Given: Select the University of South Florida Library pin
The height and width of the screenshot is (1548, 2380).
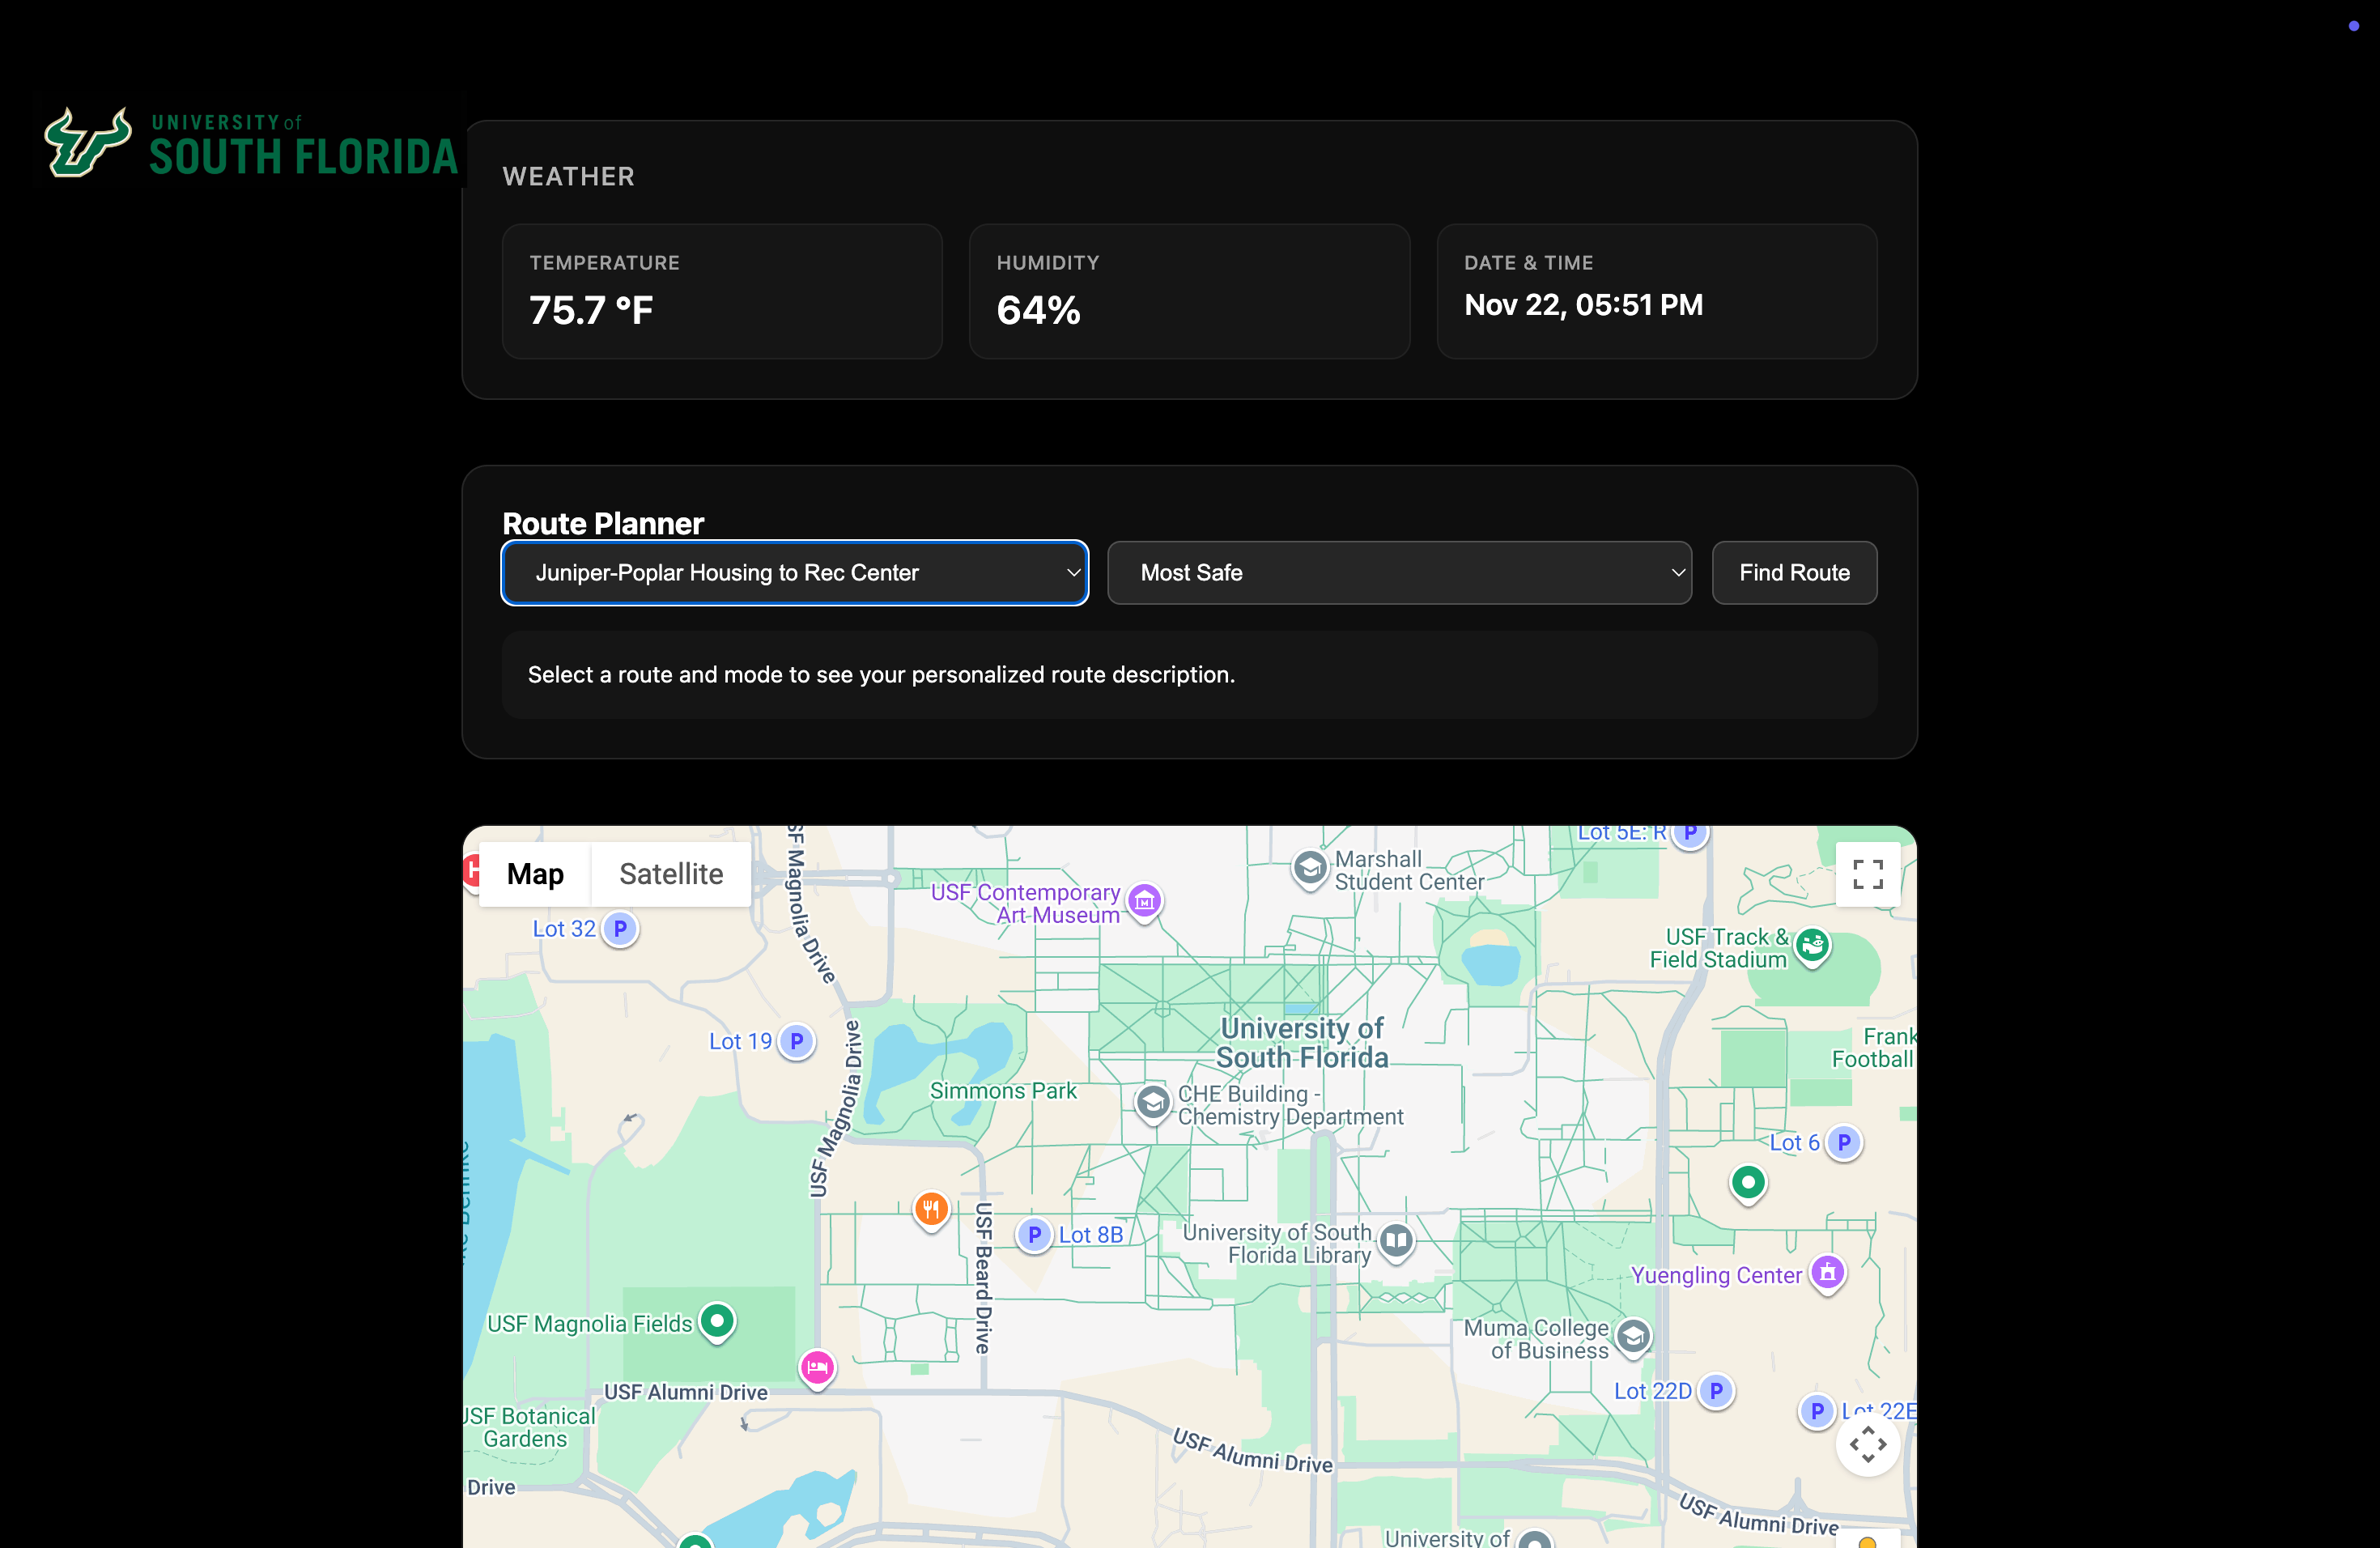Looking at the screenshot, I should coord(1396,1241).
